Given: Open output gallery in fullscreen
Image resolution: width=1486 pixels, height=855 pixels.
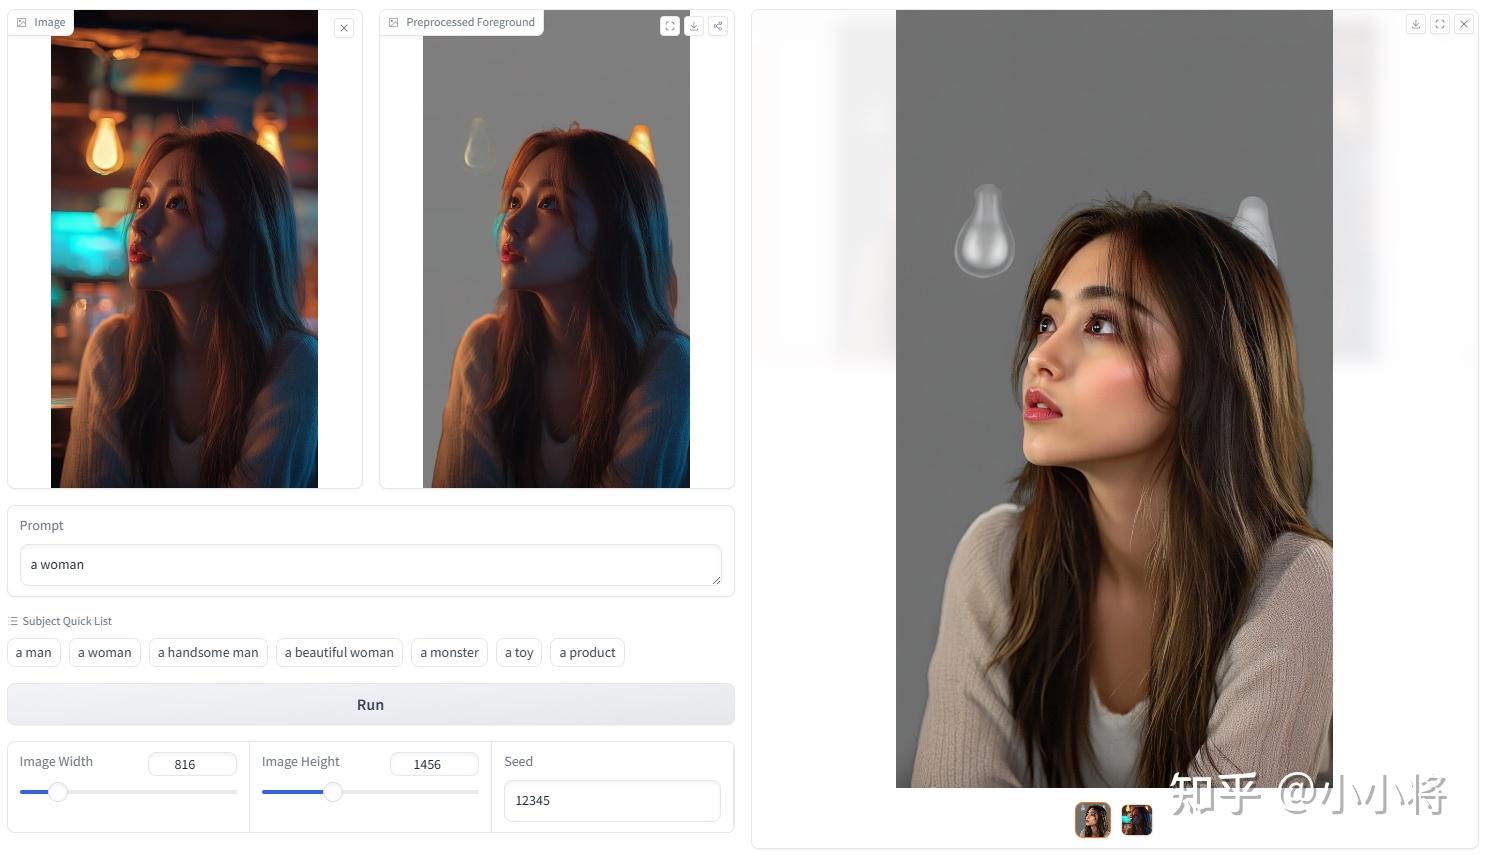Looking at the screenshot, I should (x=1440, y=24).
